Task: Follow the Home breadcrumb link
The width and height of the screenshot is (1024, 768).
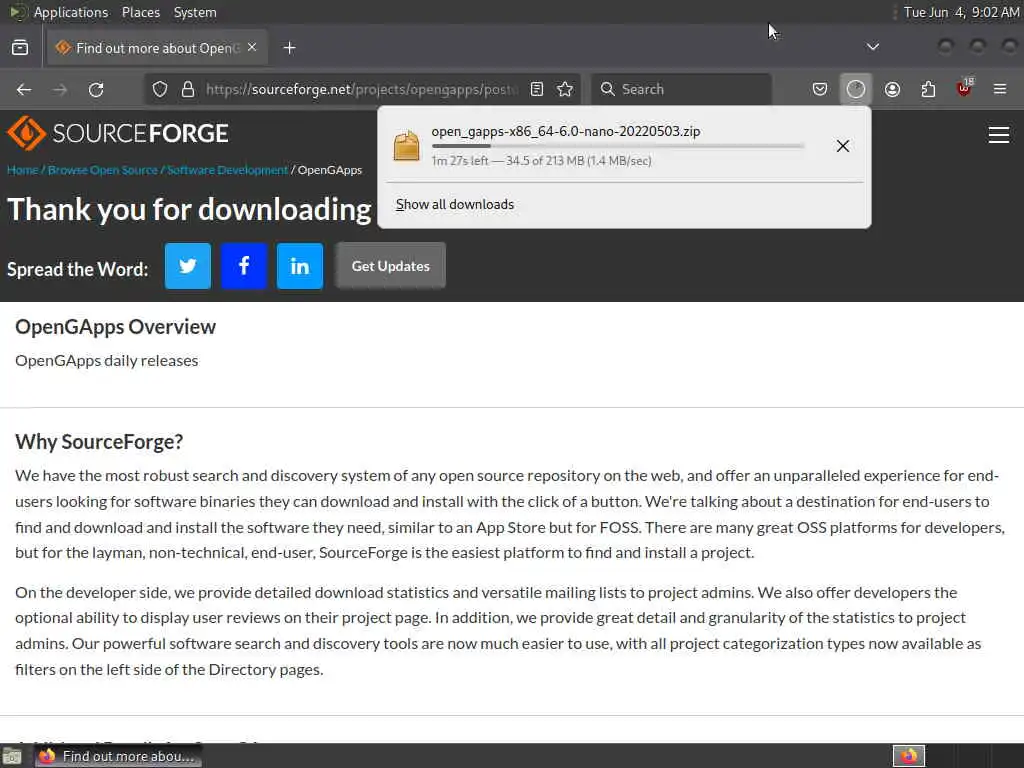Action: 22,170
